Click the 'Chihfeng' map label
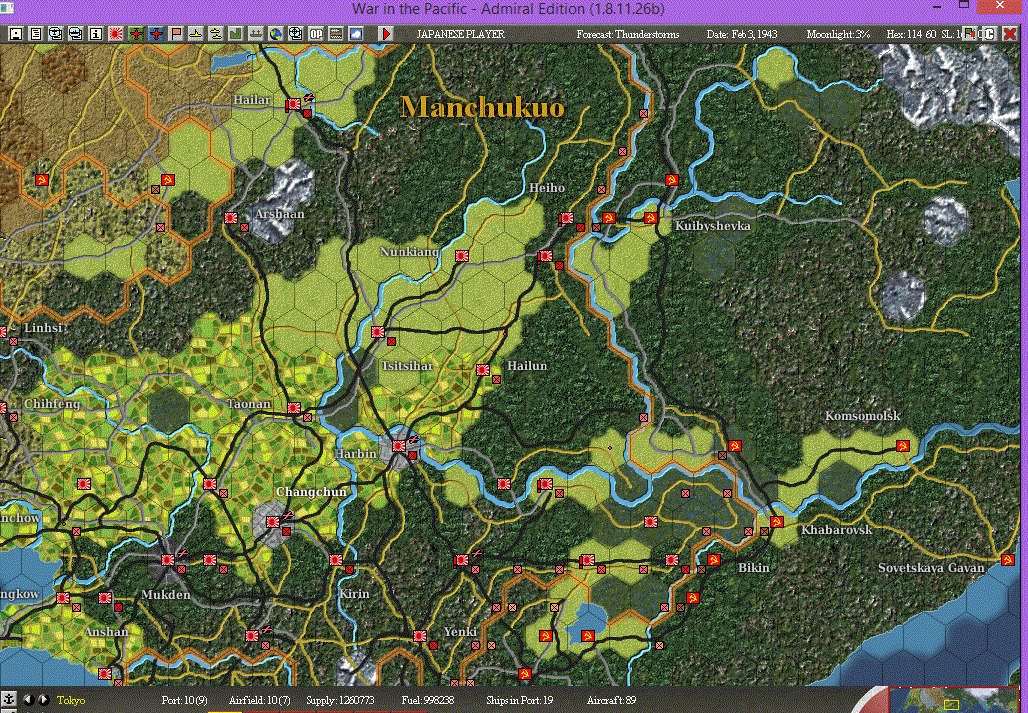 [52, 404]
